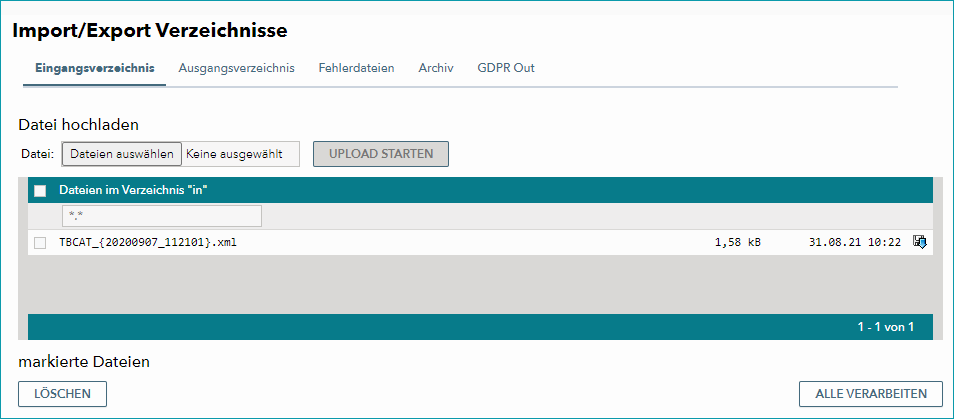
Task: Open the Archiv tab
Action: coord(436,68)
